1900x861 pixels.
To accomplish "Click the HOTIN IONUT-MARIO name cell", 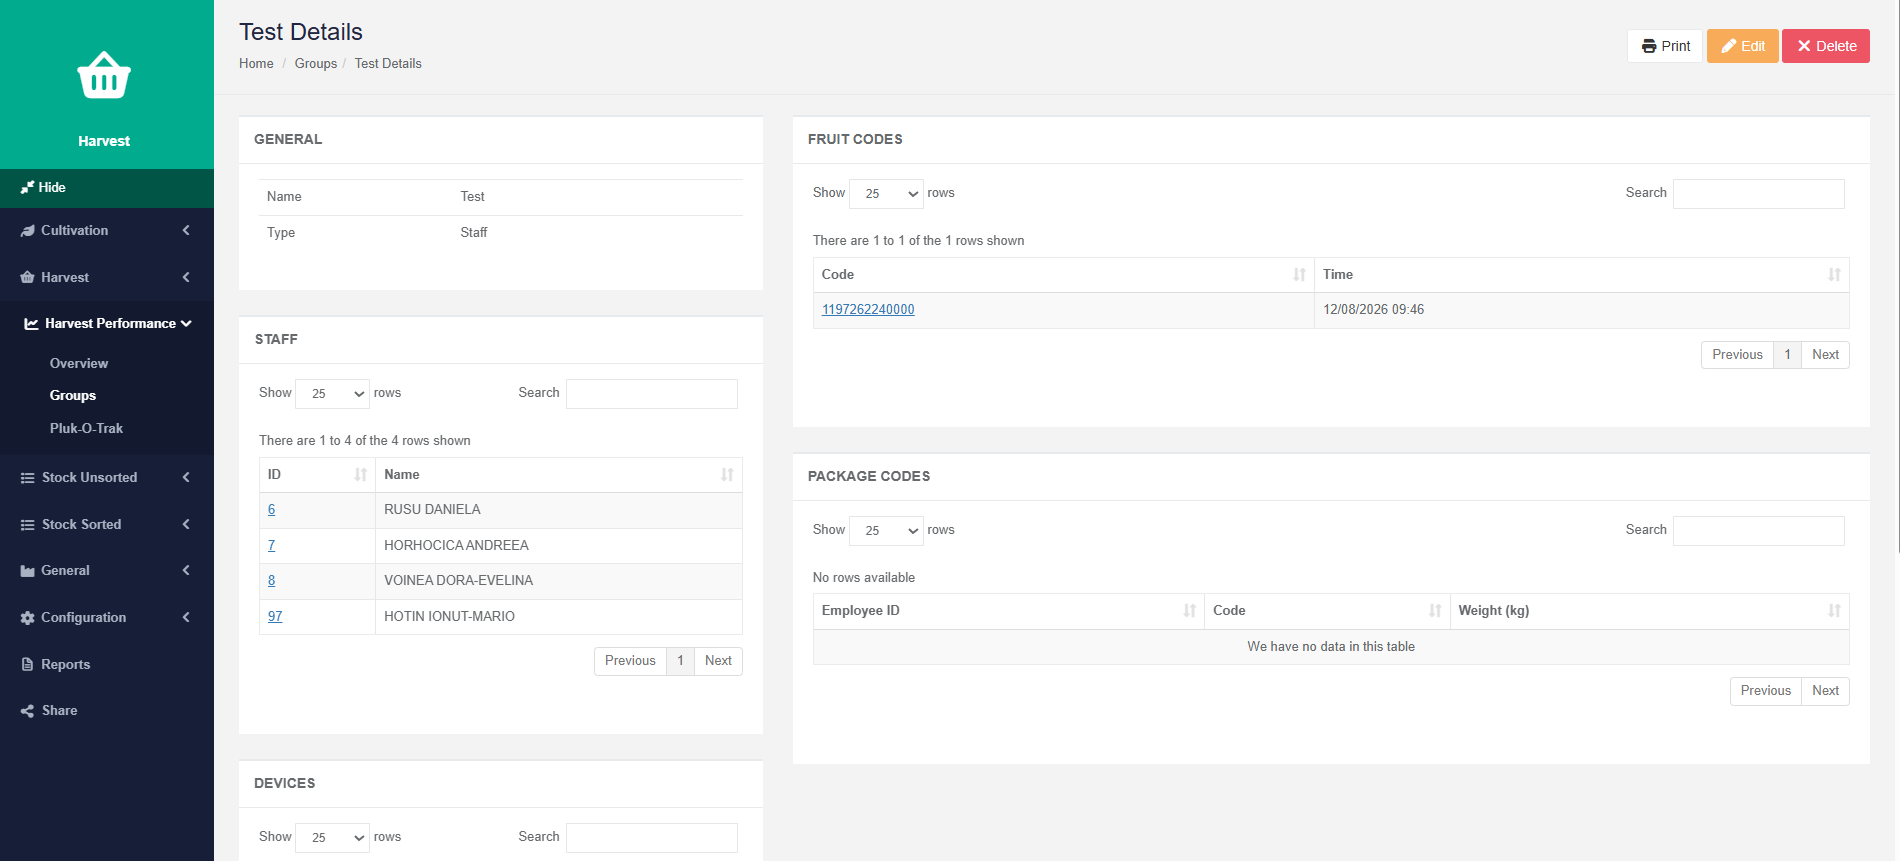I will (559, 617).
